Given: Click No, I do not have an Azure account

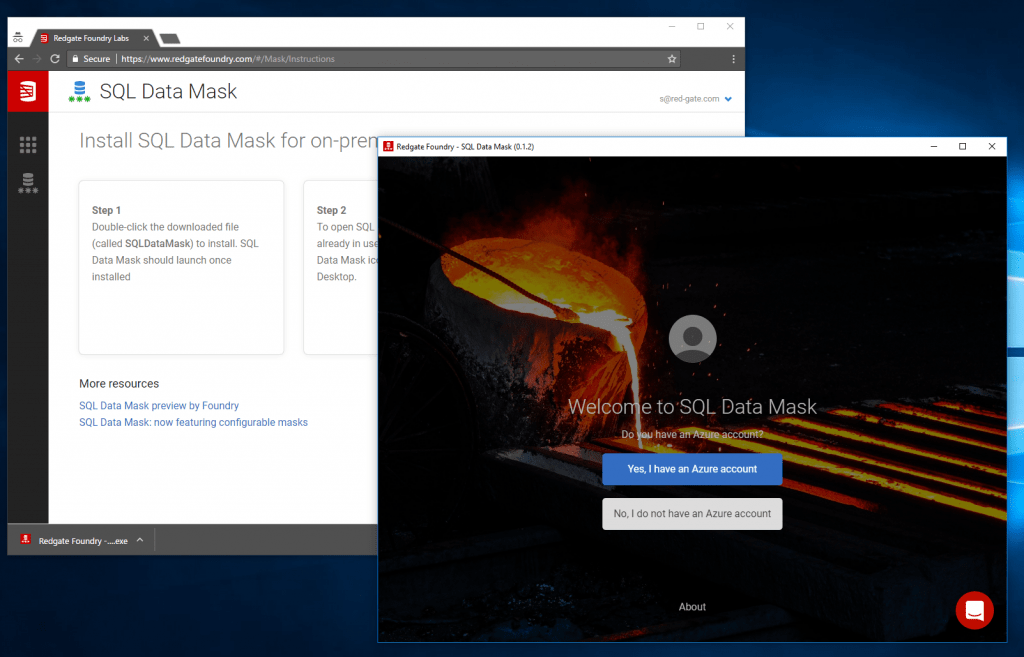Looking at the screenshot, I should pyautogui.click(x=692, y=513).
